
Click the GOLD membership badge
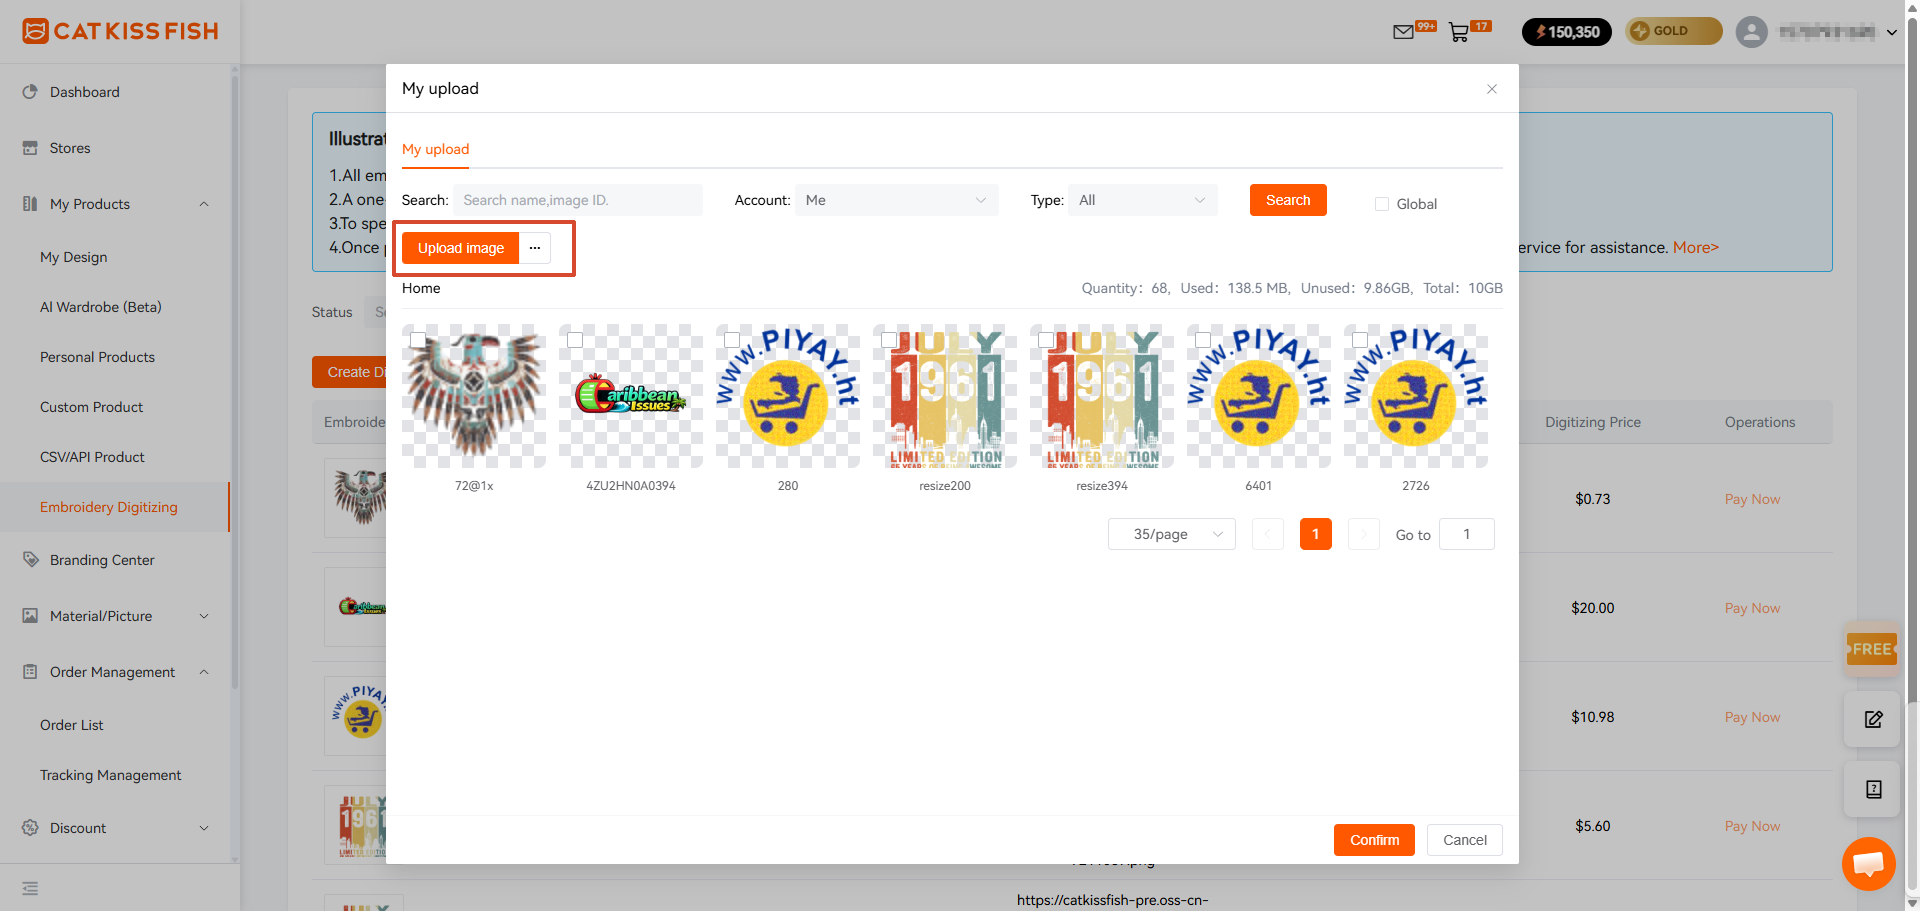[1673, 31]
